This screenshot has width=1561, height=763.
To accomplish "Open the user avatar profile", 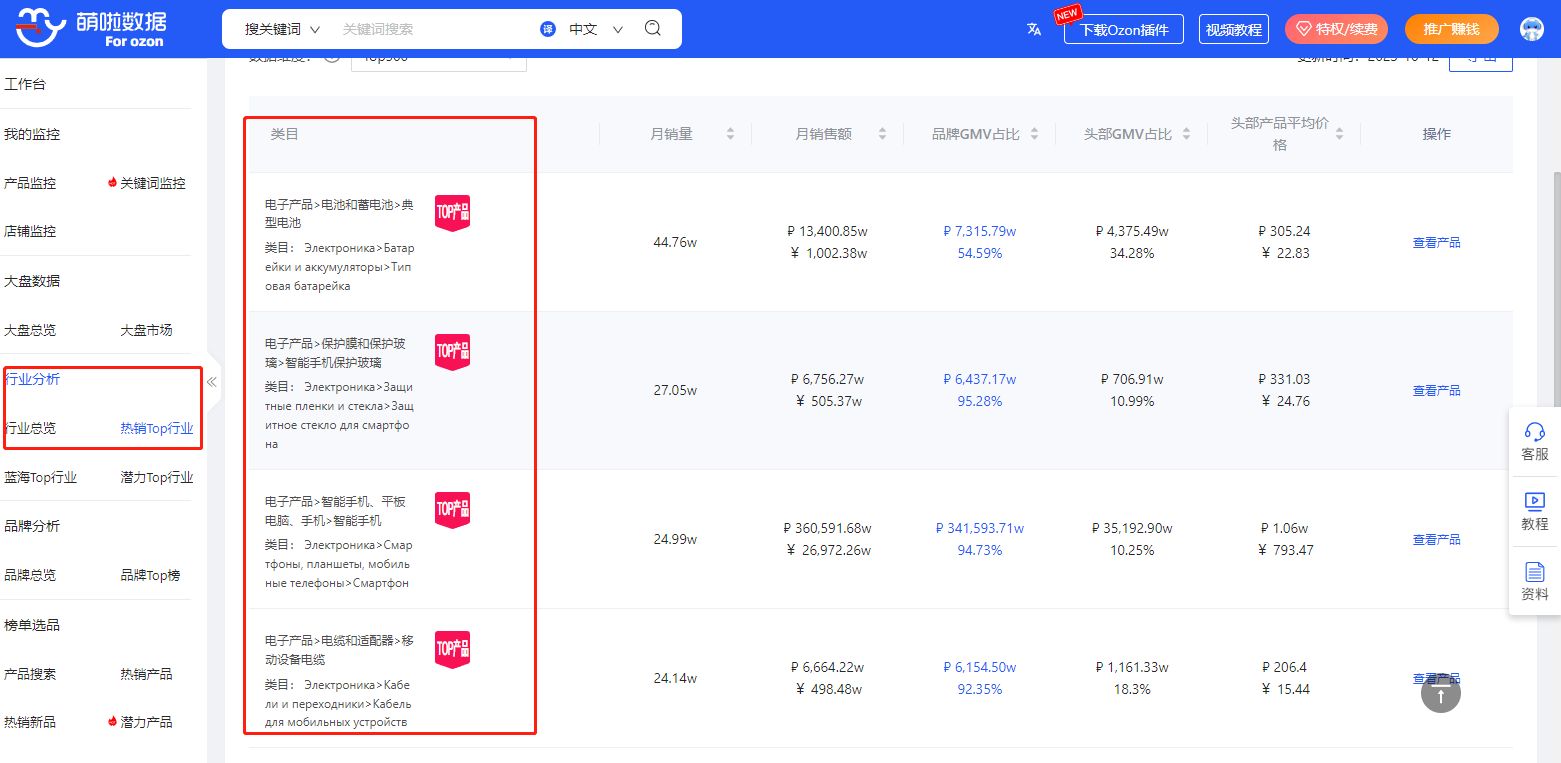I will pyautogui.click(x=1531, y=29).
